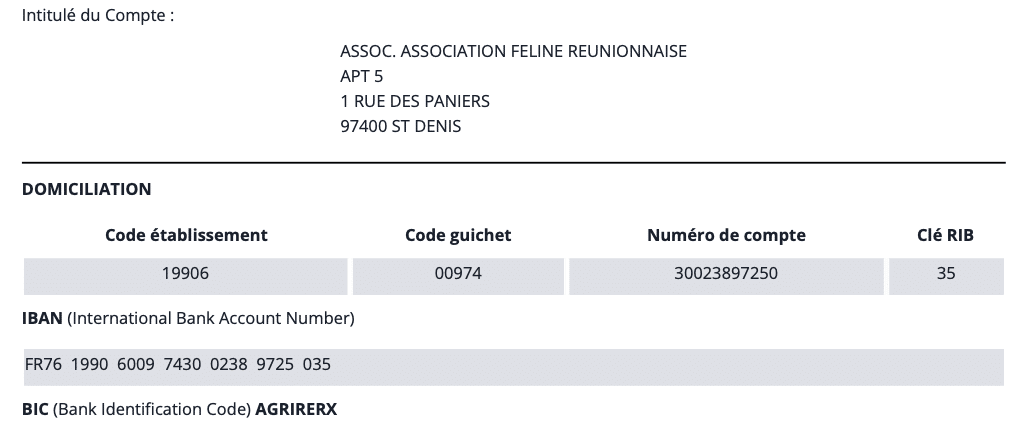Click the "Numéro de compte" column header
The height and width of the screenshot is (434, 1018).
coord(726,235)
